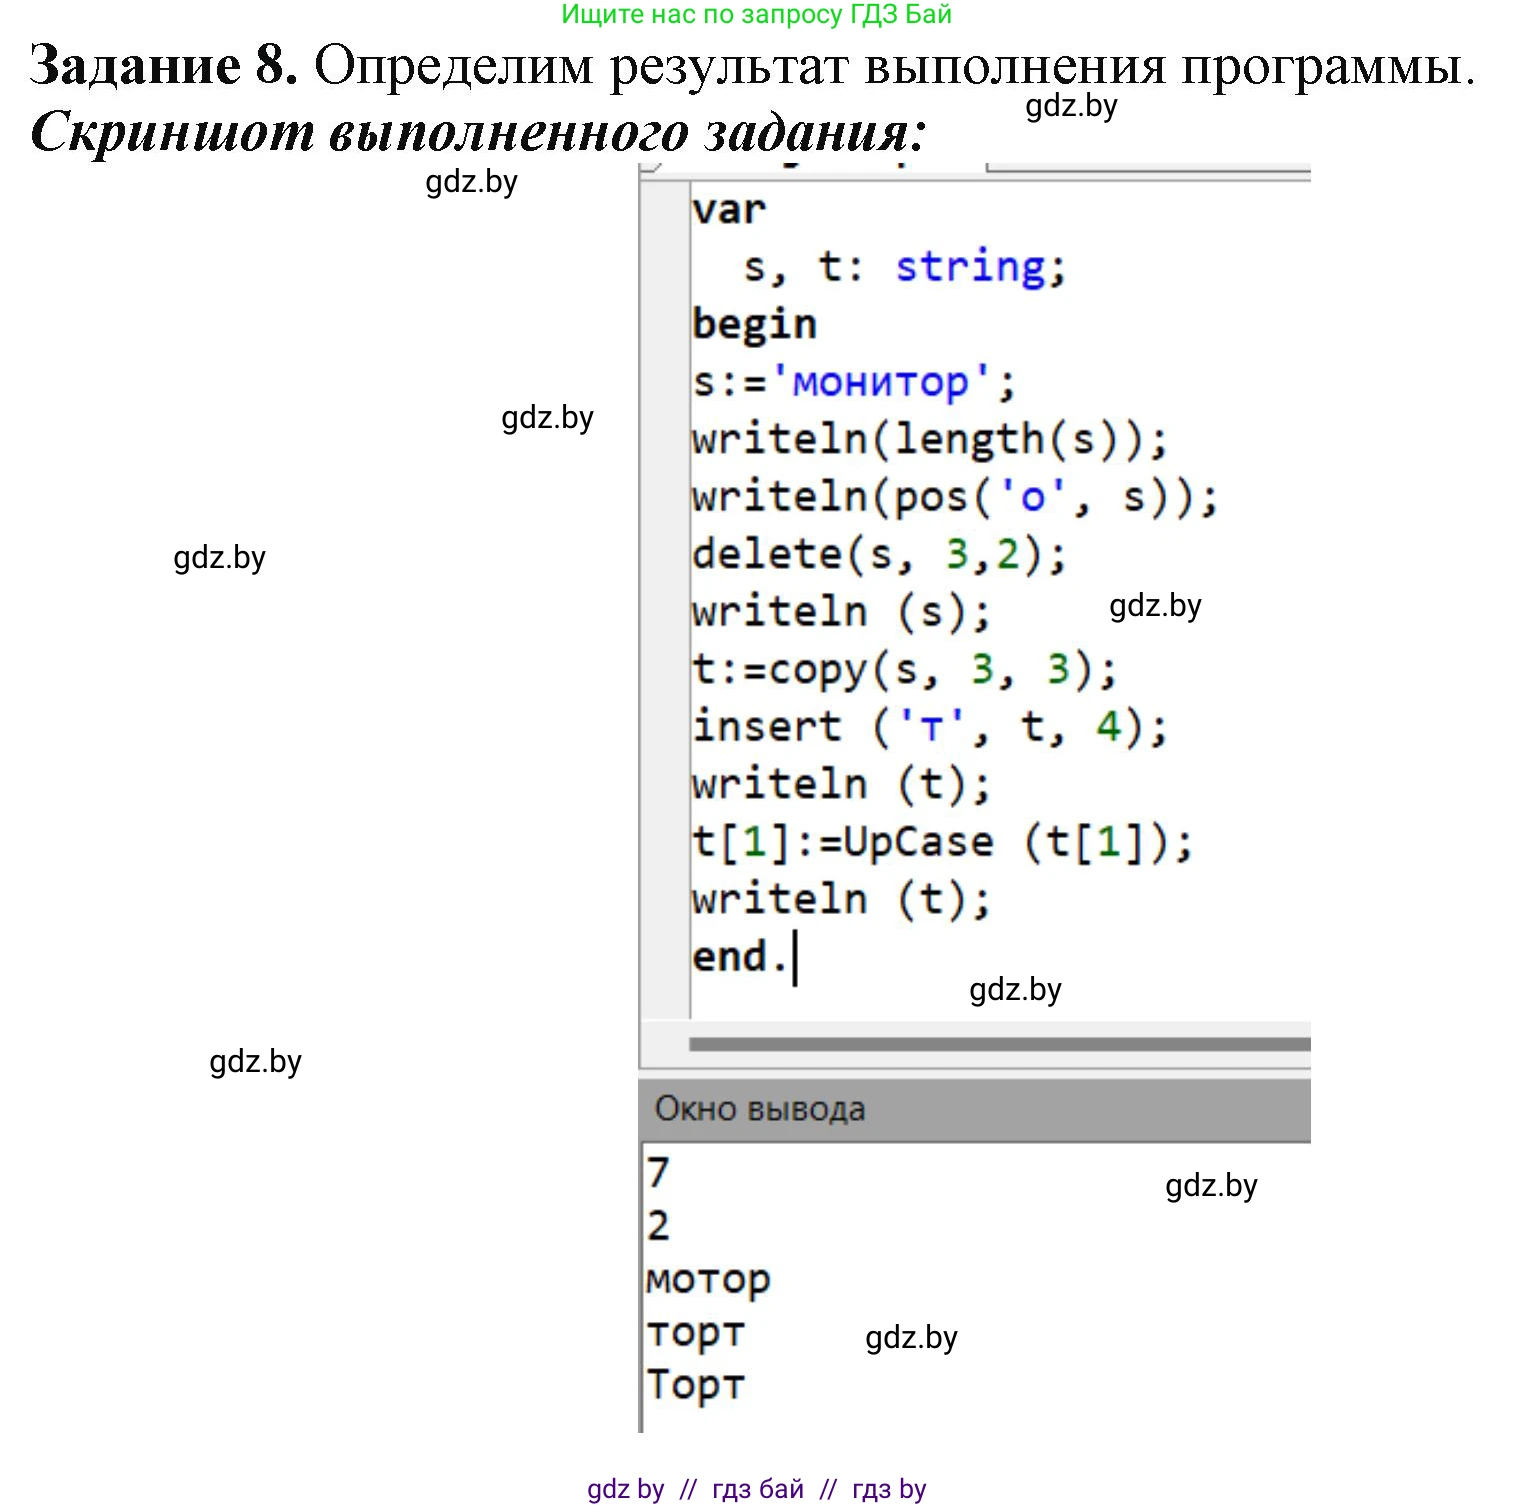Click the begin keyword
The width and height of the screenshot is (1516, 1507).
click(755, 322)
